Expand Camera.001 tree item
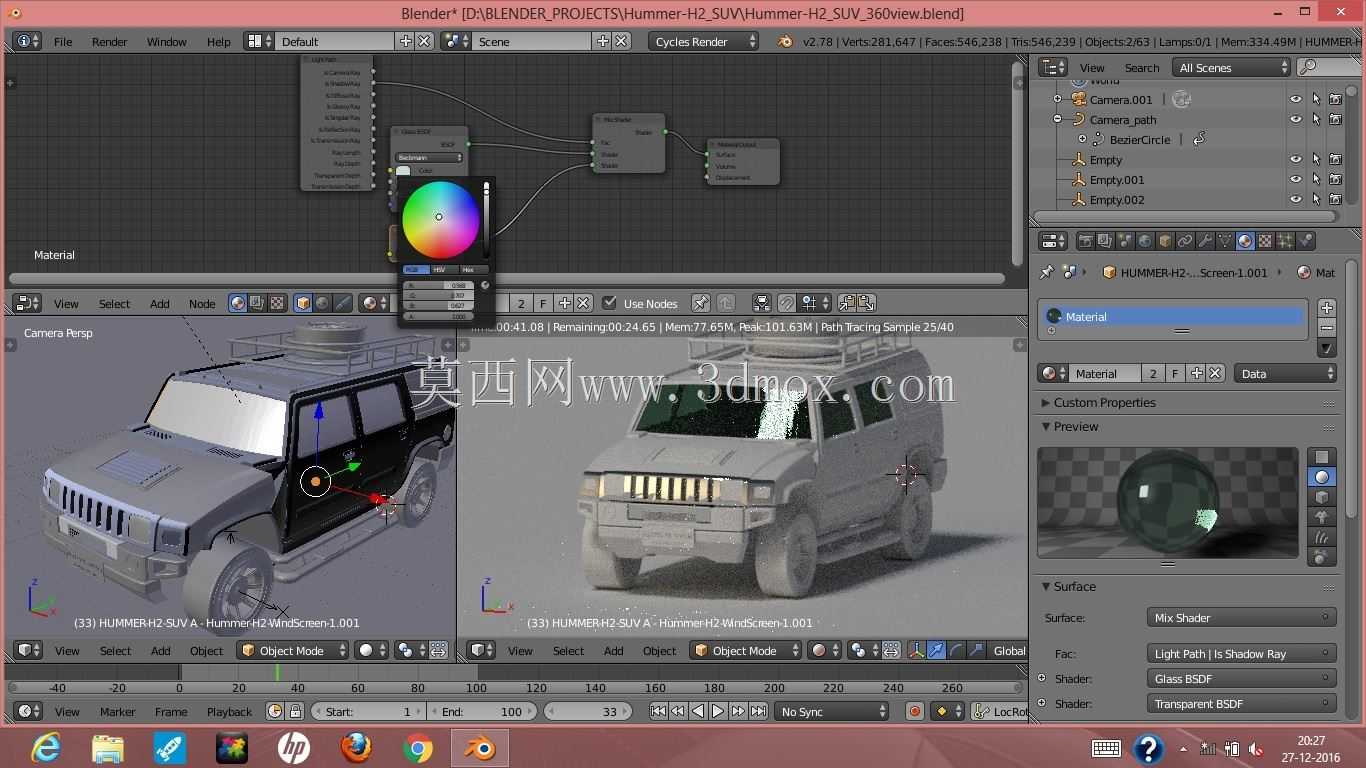 [1058, 99]
